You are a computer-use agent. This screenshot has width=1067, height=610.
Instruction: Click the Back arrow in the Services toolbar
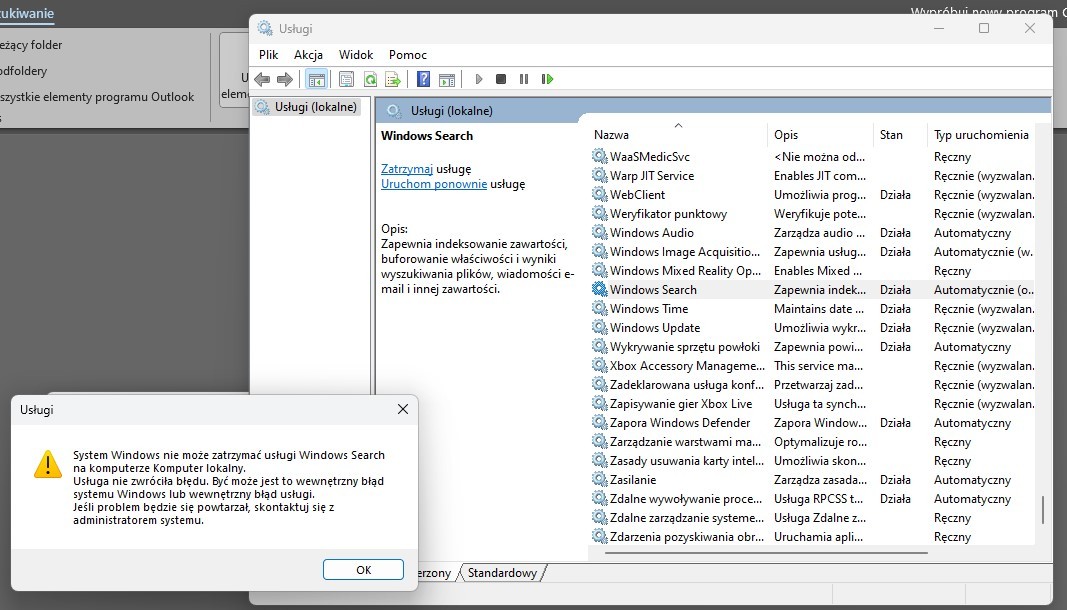(262, 79)
